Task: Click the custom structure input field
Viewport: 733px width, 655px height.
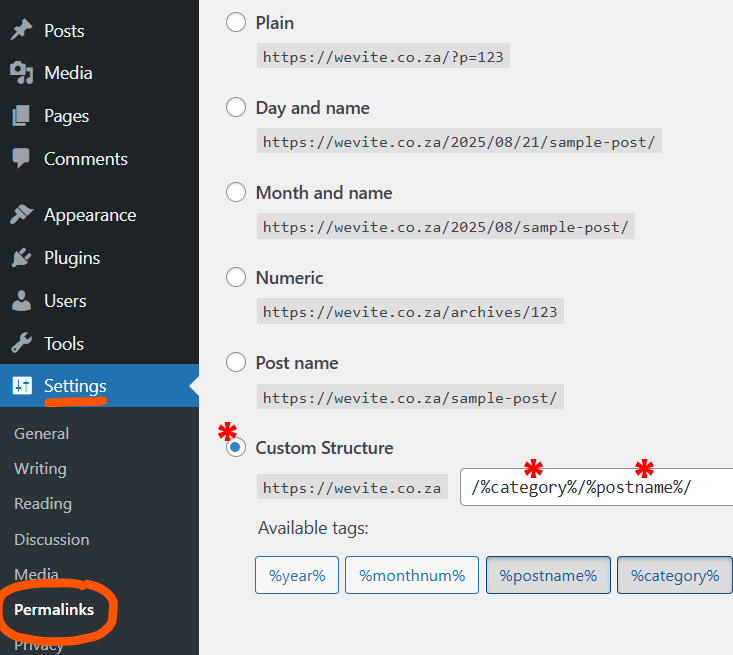Action: 596,487
